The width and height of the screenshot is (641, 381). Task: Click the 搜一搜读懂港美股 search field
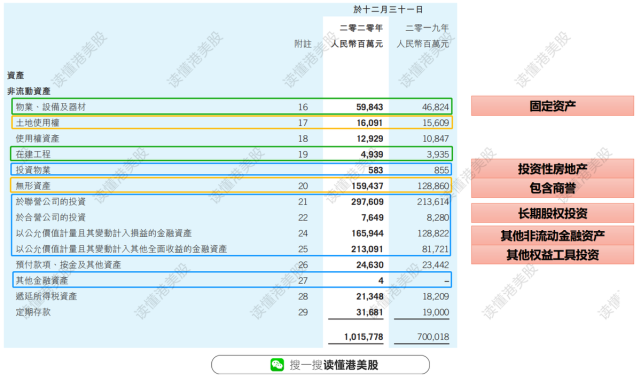pos(320,365)
